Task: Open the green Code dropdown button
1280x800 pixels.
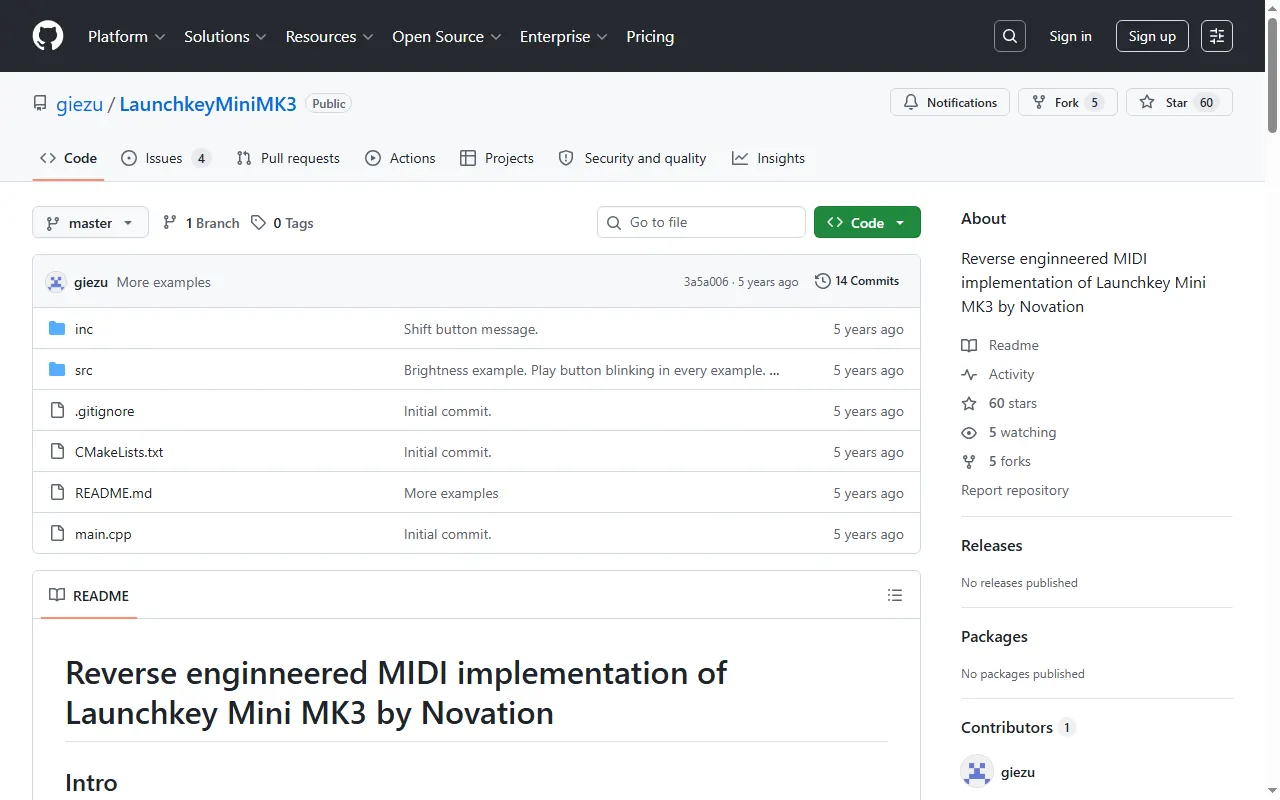Action: pyautogui.click(x=867, y=223)
